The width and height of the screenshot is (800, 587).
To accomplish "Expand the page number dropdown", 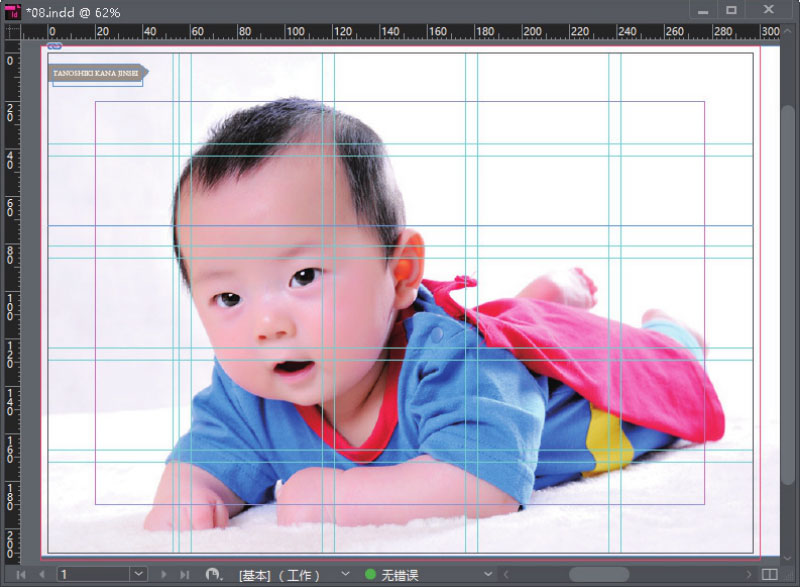I will pos(139,575).
